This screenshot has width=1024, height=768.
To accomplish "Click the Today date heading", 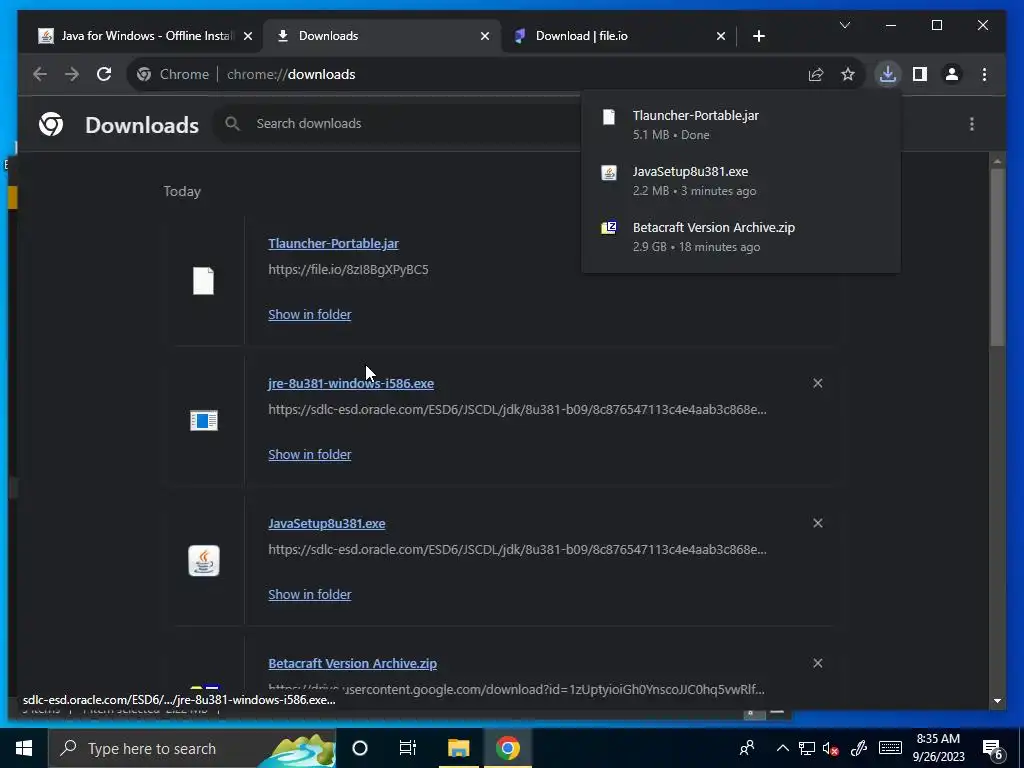I will click(182, 191).
